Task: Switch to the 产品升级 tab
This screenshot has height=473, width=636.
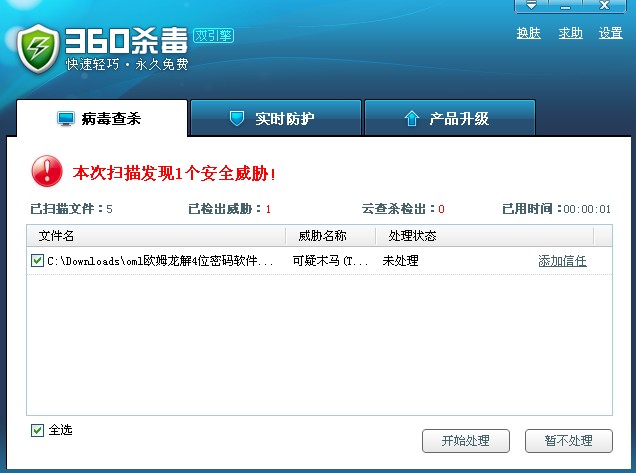Action: pyautogui.click(x=449, y=119)
